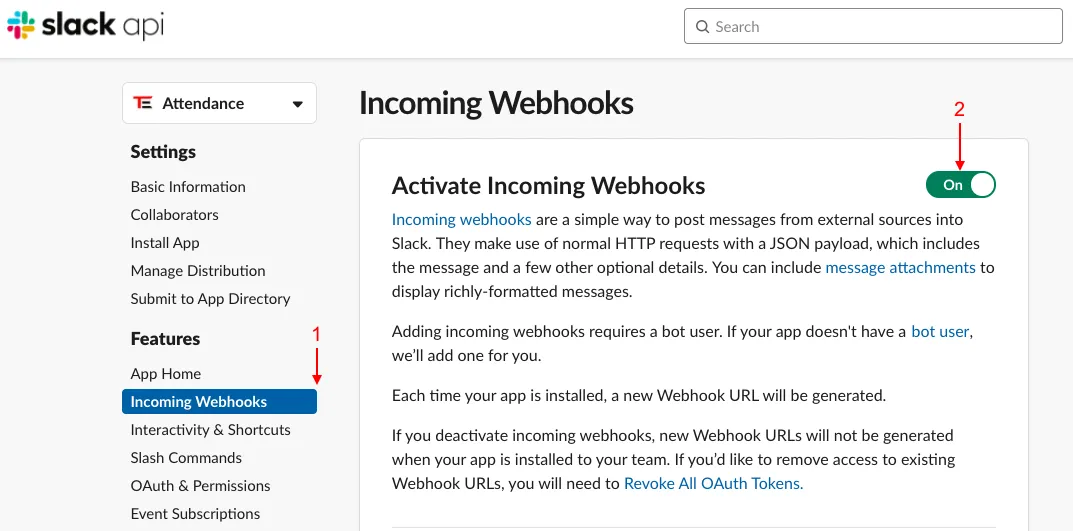The image size is (1073, 531).
Task: Open App Home feature
Action: pos(166,374)
